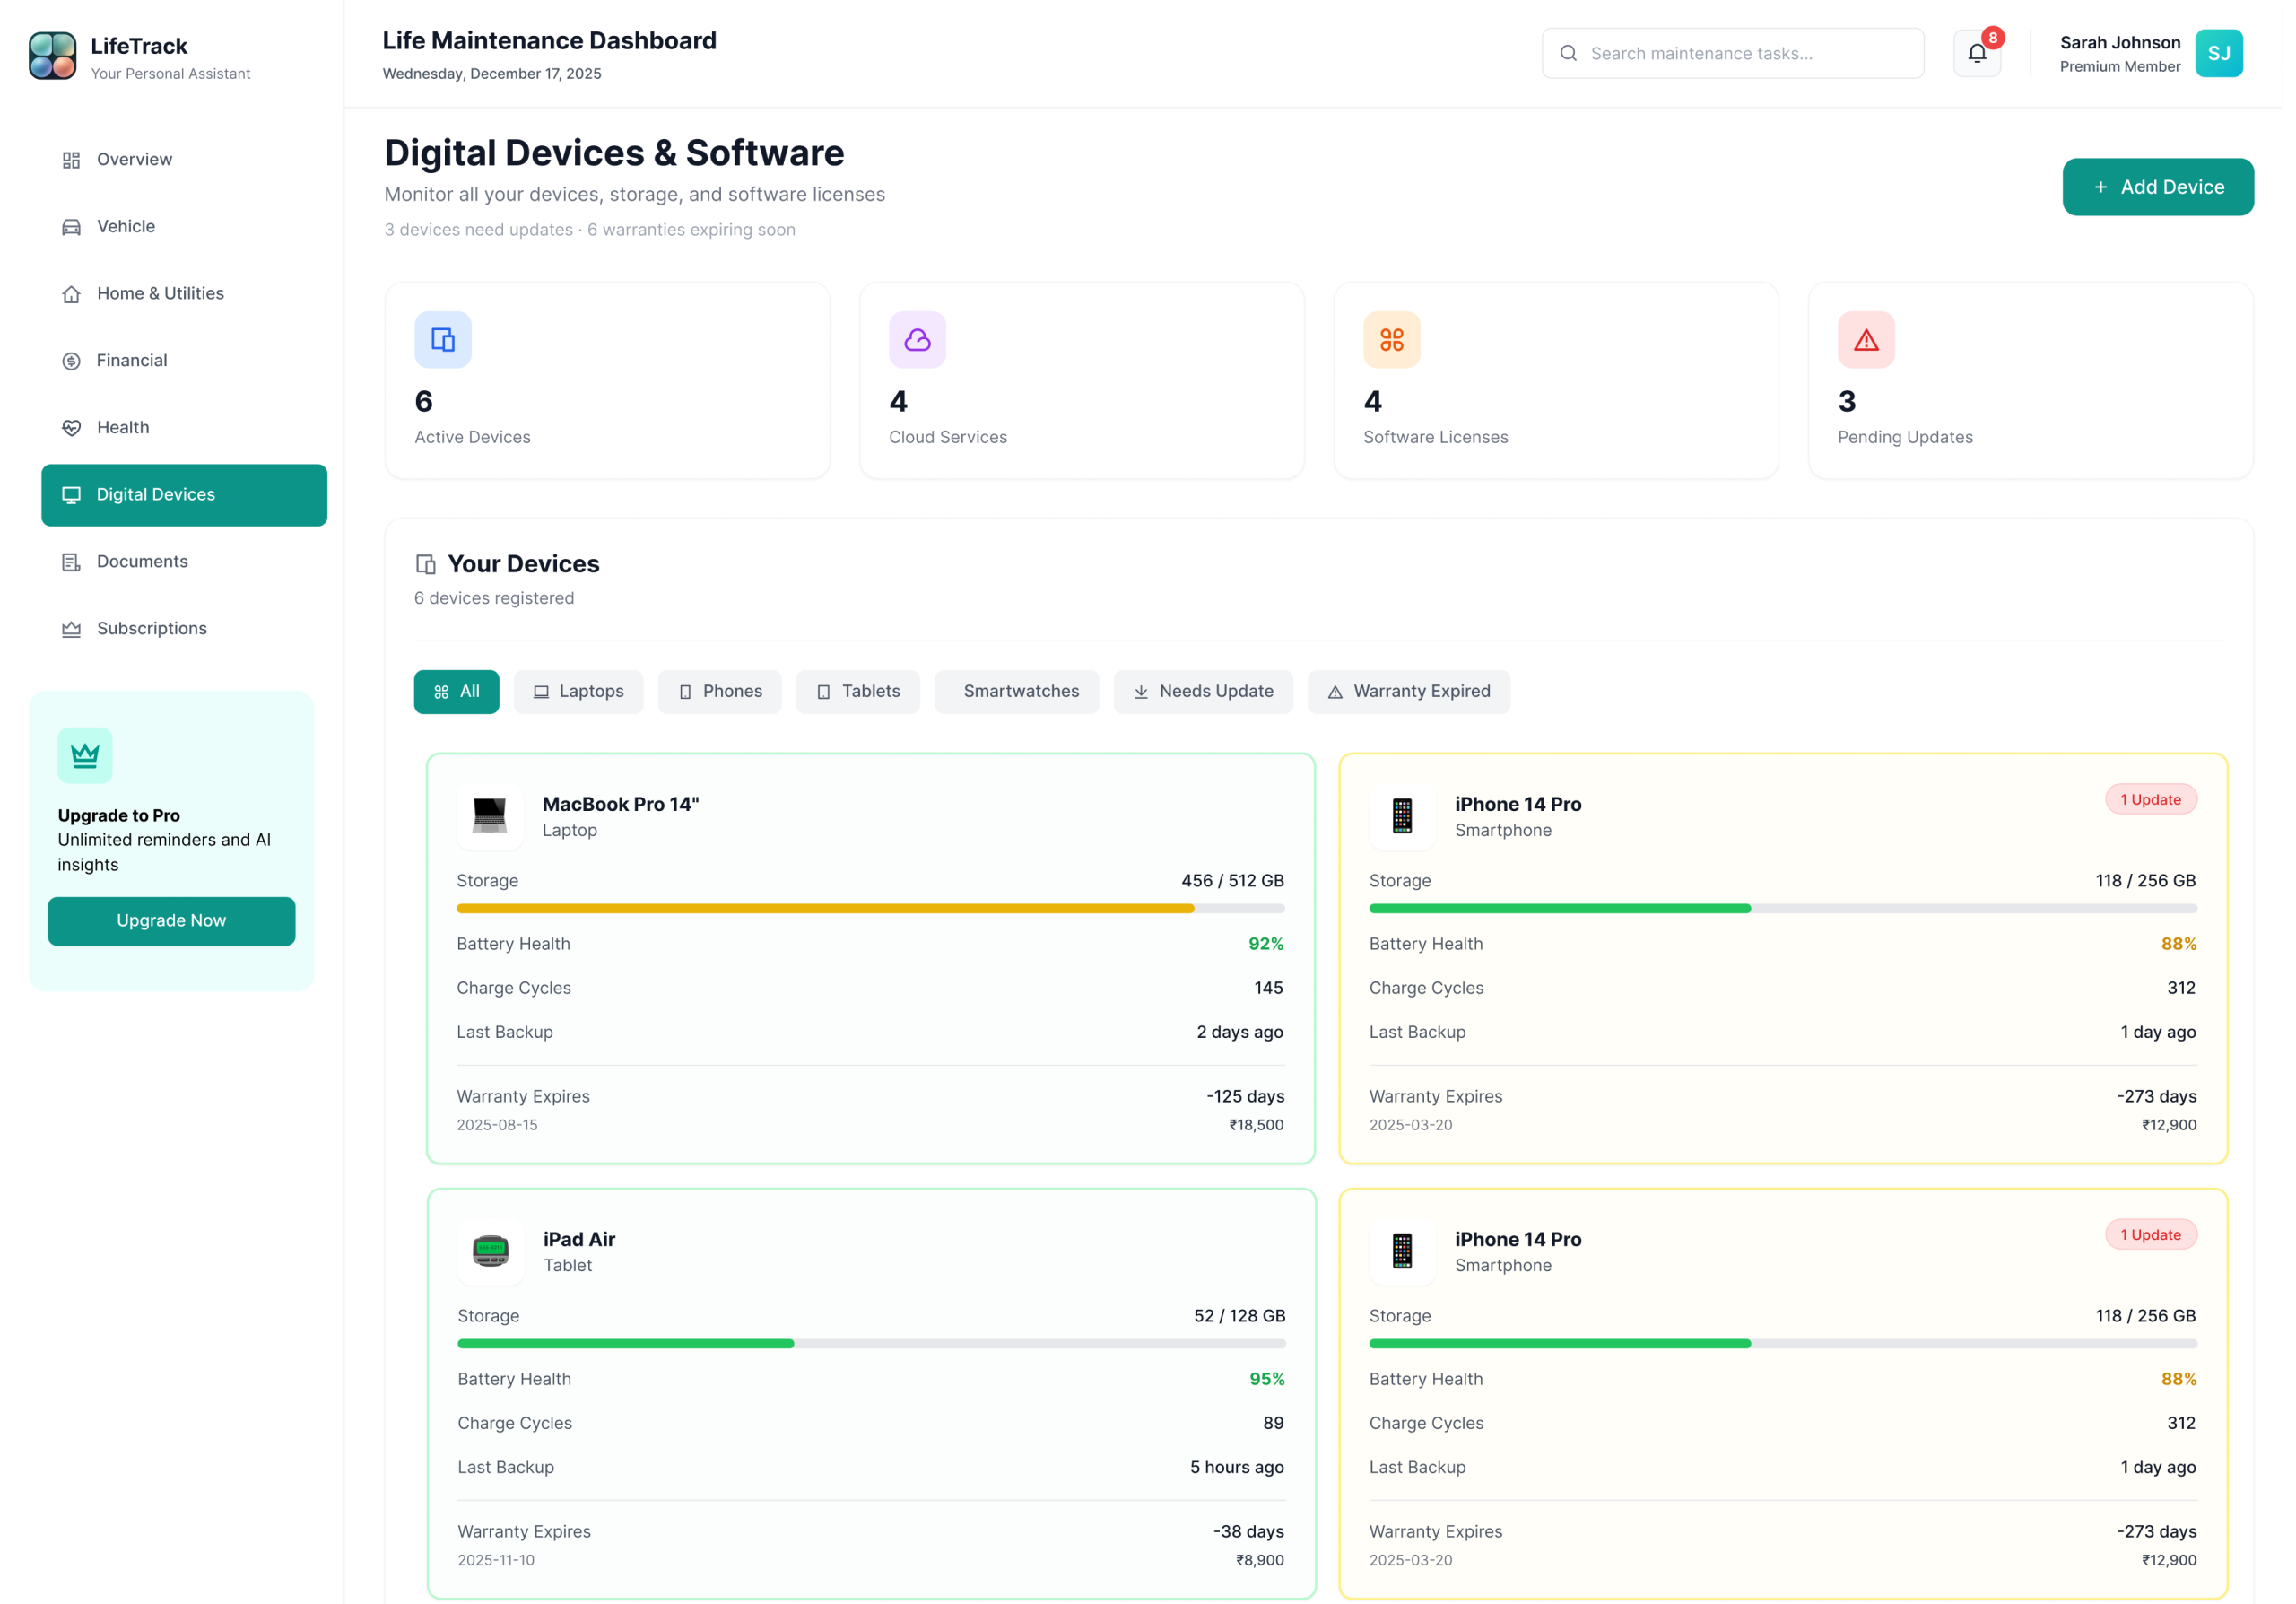Click the iPad Air device icon
The image size is (2296, 1604).
coord(490,1250)
